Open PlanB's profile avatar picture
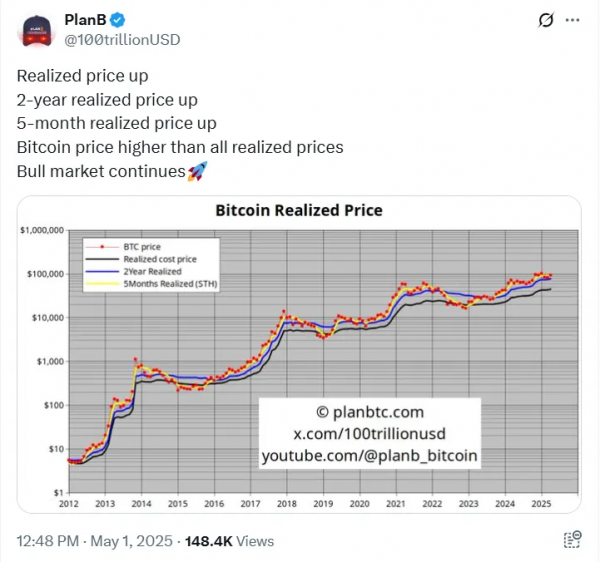Viewport: 600px width, 562px height. [x=37, y=31]
